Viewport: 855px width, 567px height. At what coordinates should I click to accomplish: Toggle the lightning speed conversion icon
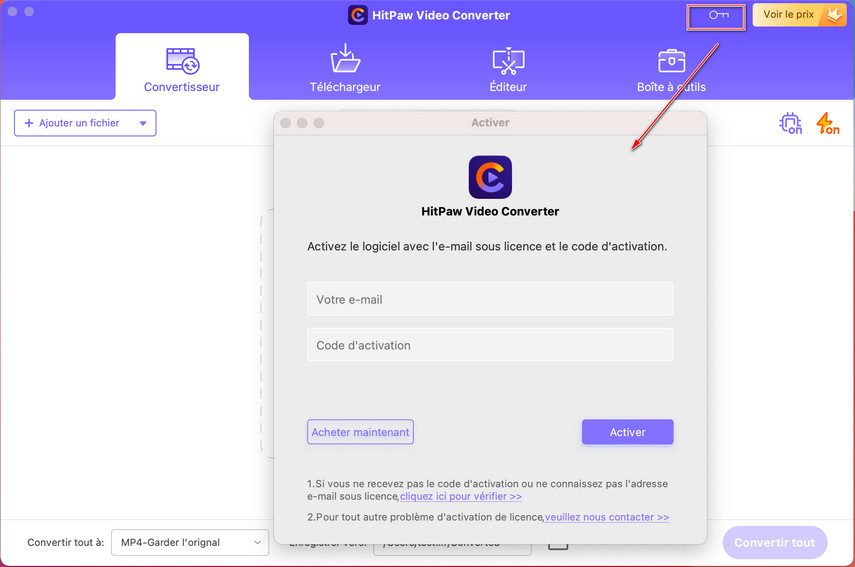(827, 123)
